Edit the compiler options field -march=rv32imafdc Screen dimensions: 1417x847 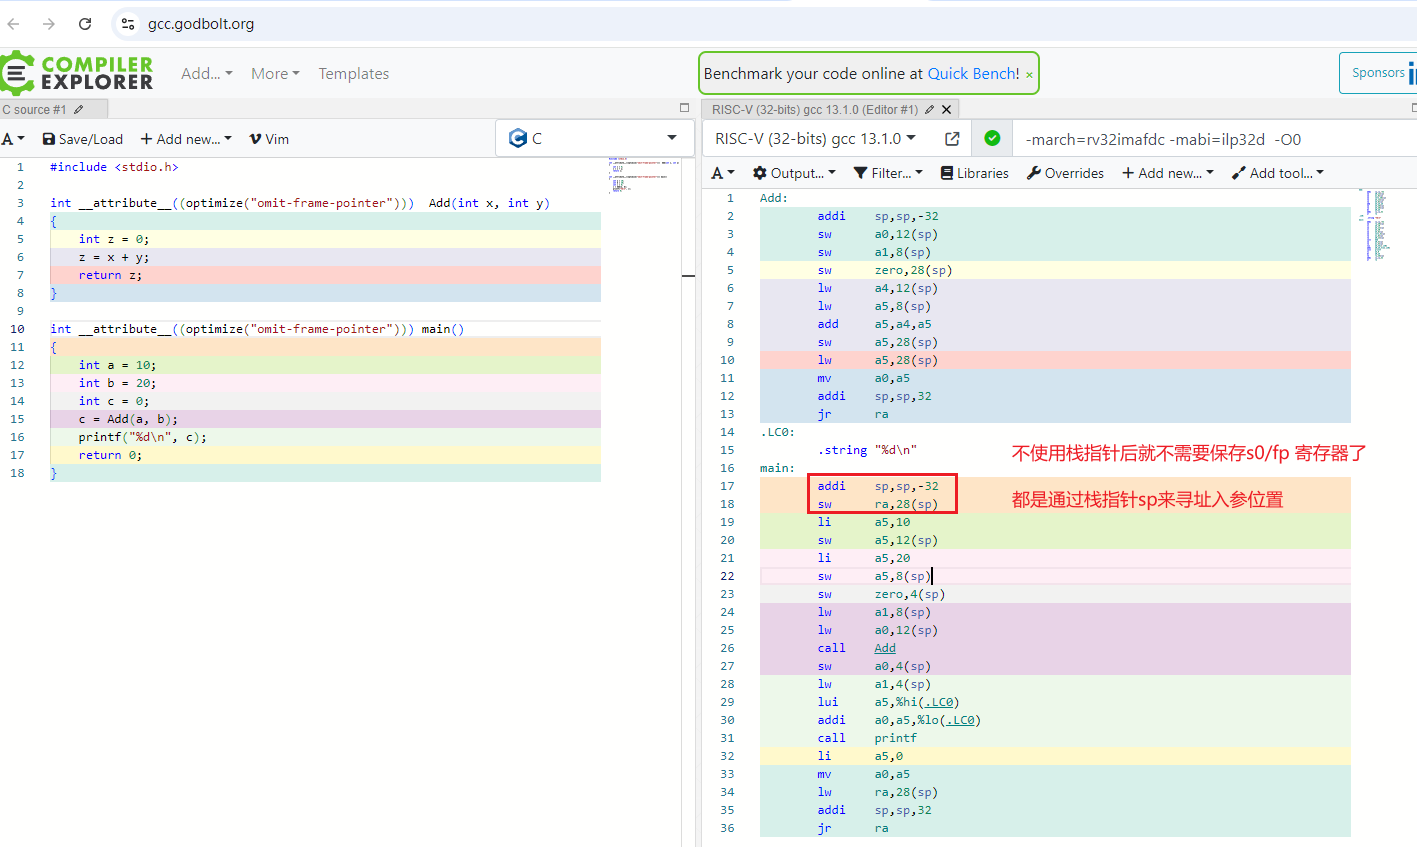(x=1215, y=139)
